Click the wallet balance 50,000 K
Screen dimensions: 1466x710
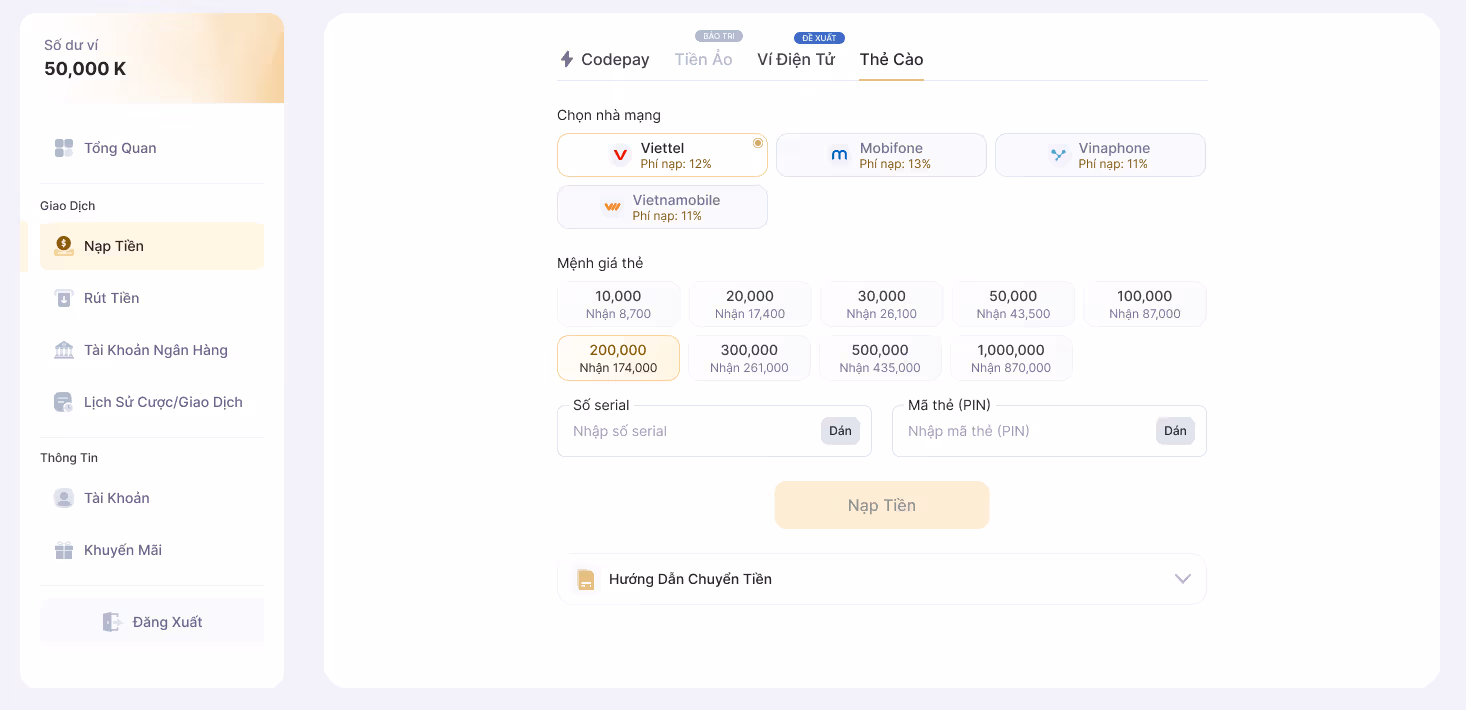(85, 69)
